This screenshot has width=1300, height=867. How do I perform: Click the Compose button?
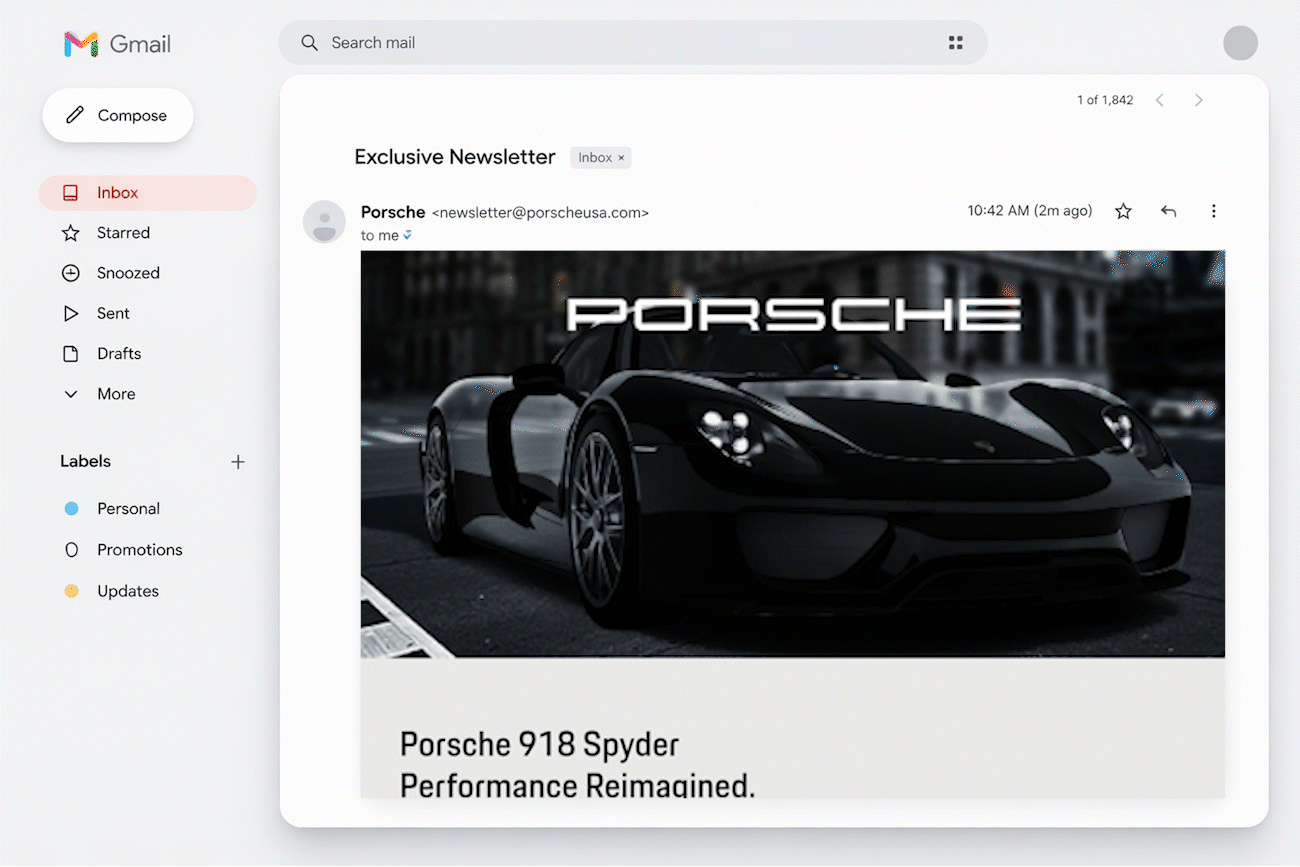(x=118, y=115)
